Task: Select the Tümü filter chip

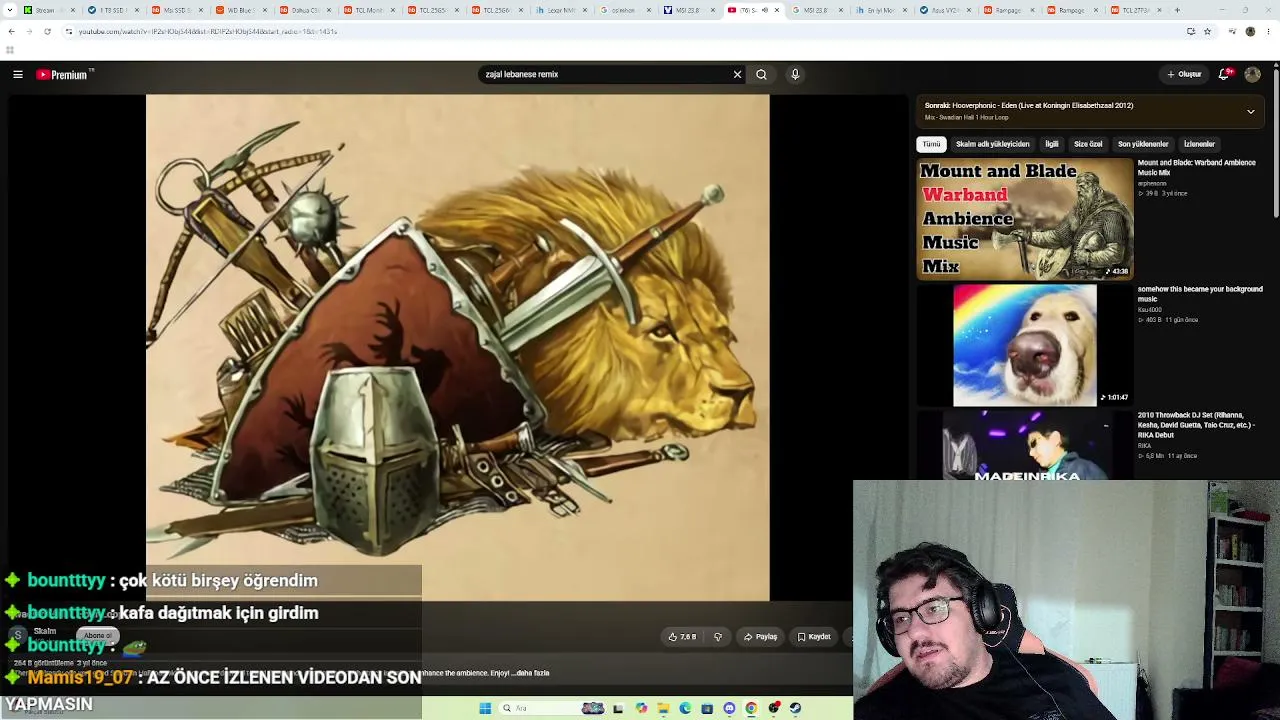Action: click(931, 144)
